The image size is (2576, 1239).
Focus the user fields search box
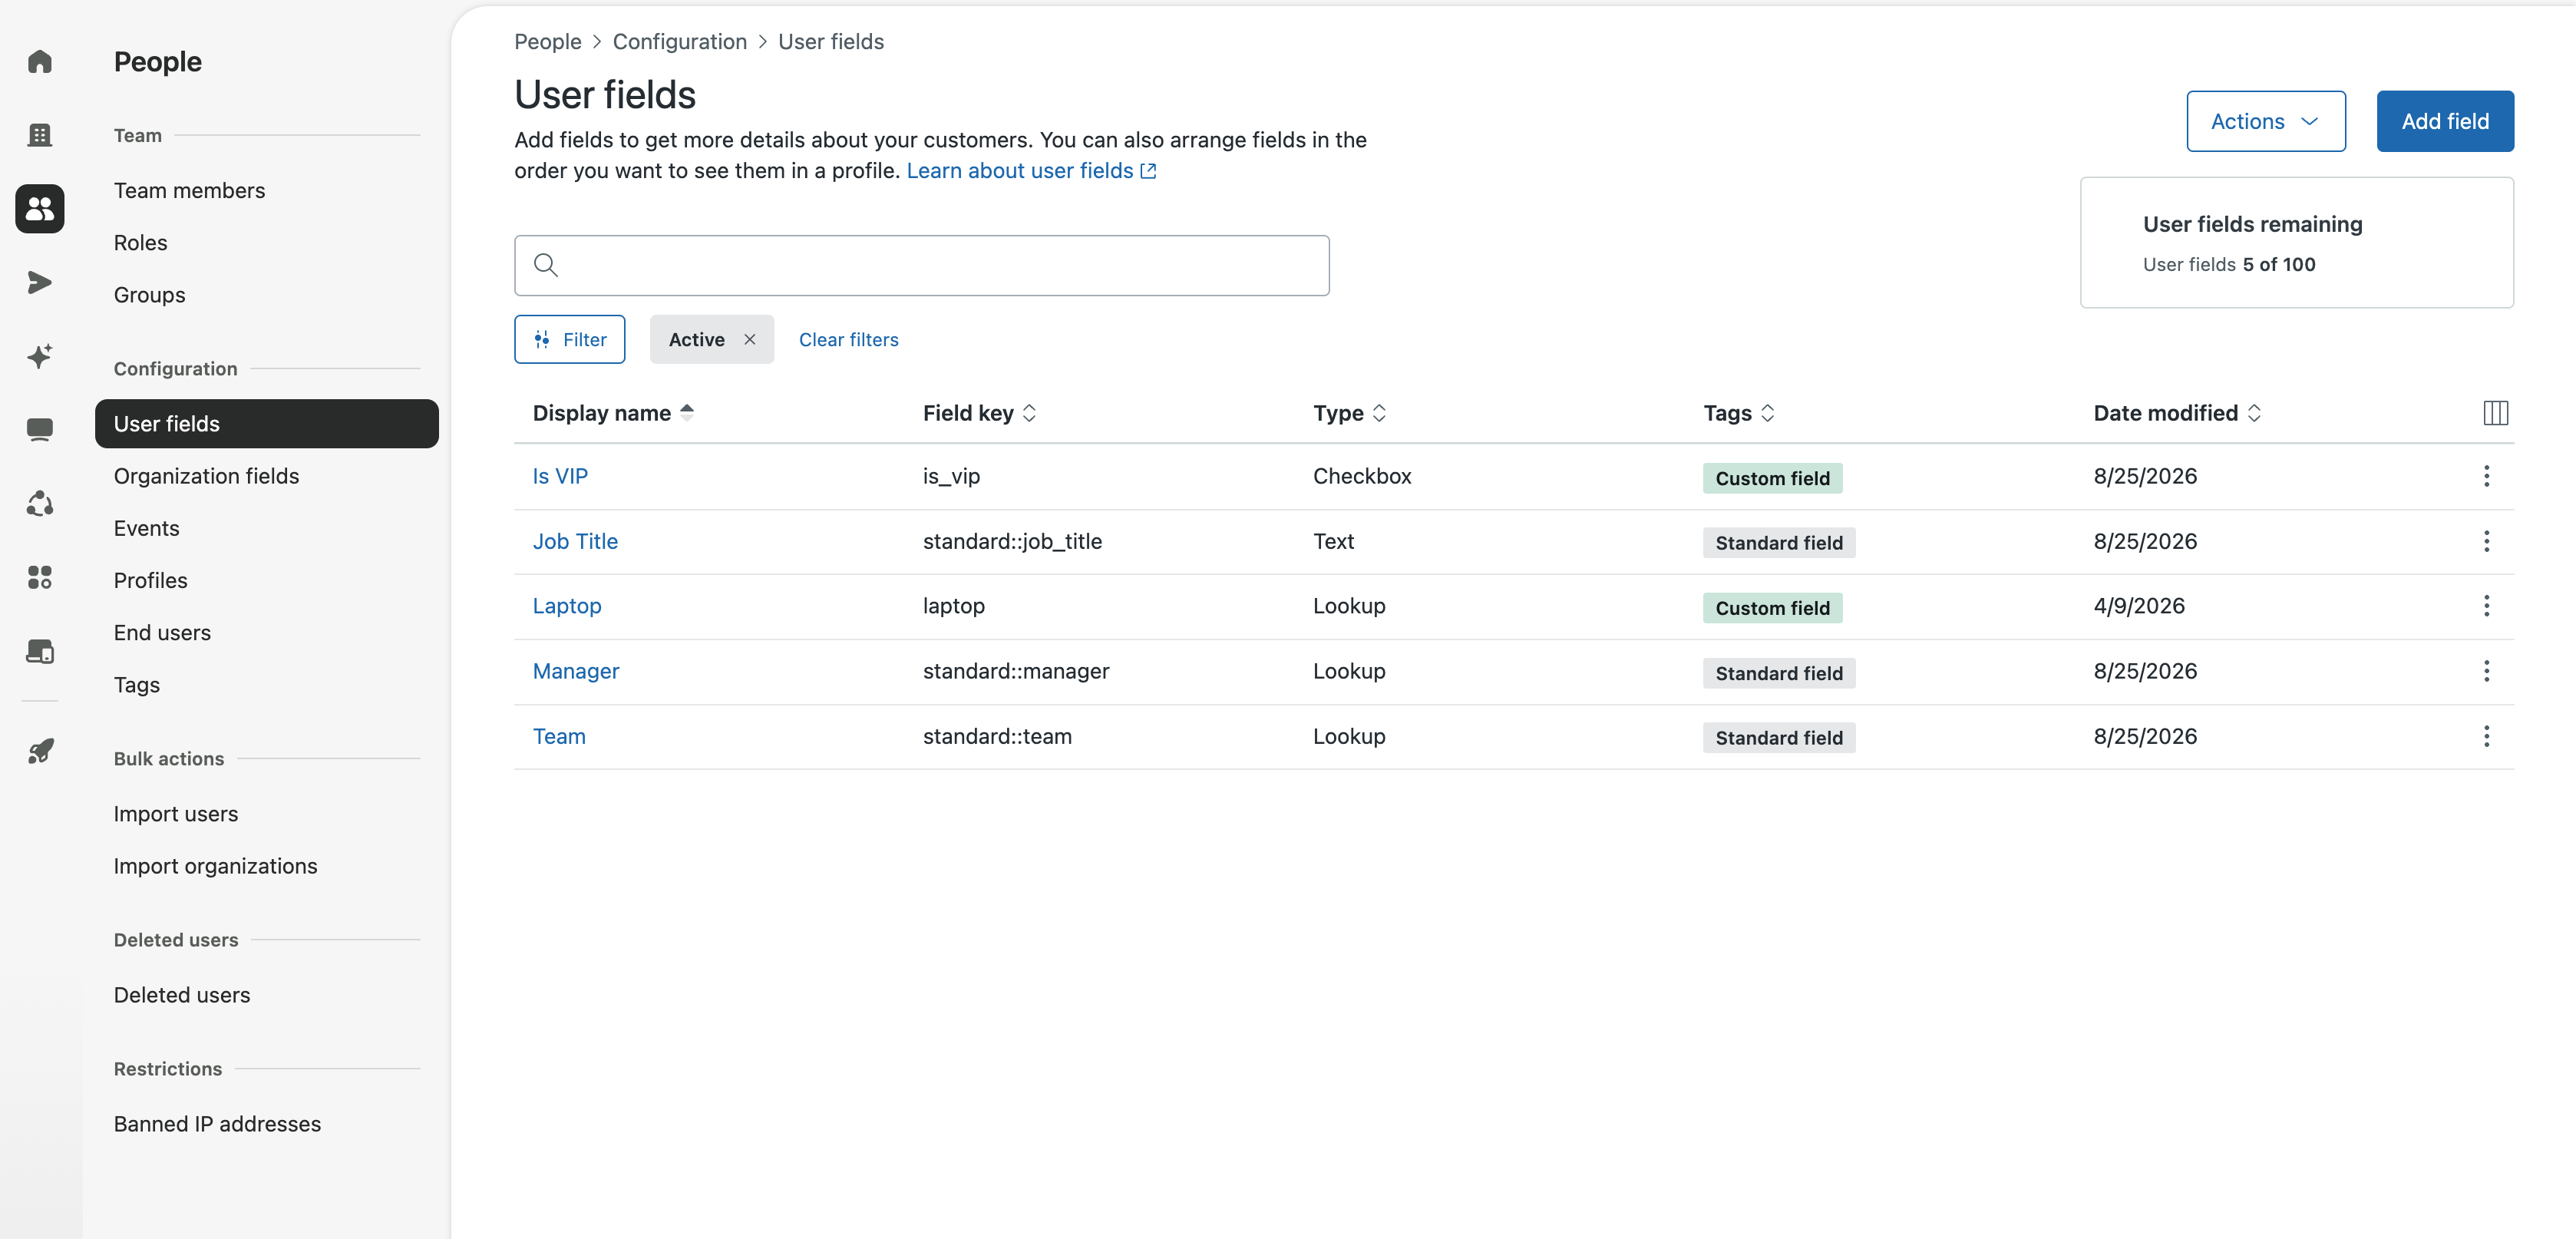tap(921, 265)
